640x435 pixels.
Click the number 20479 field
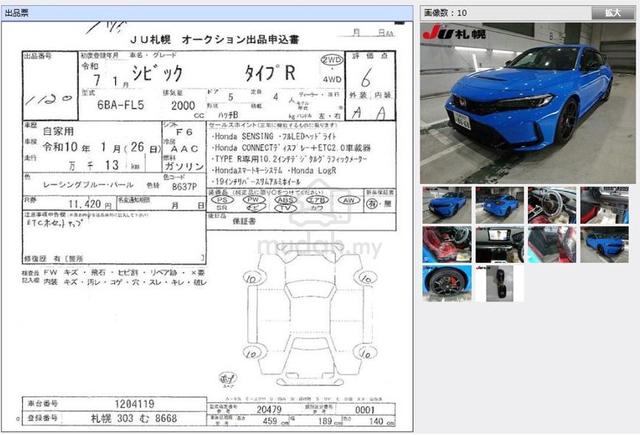269,409
